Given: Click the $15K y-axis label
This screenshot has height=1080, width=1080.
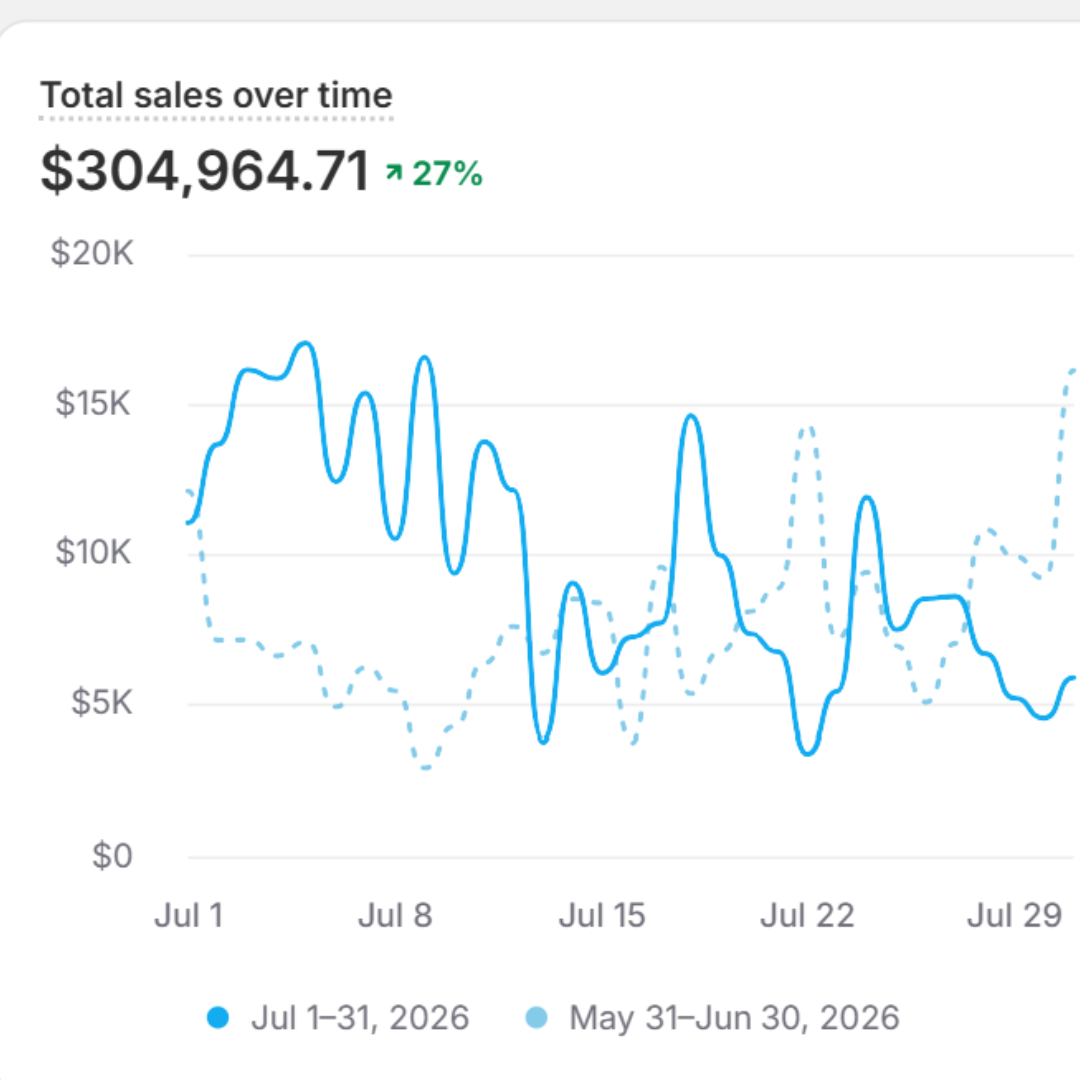Looking at the screenshot, I should (93, 403).
